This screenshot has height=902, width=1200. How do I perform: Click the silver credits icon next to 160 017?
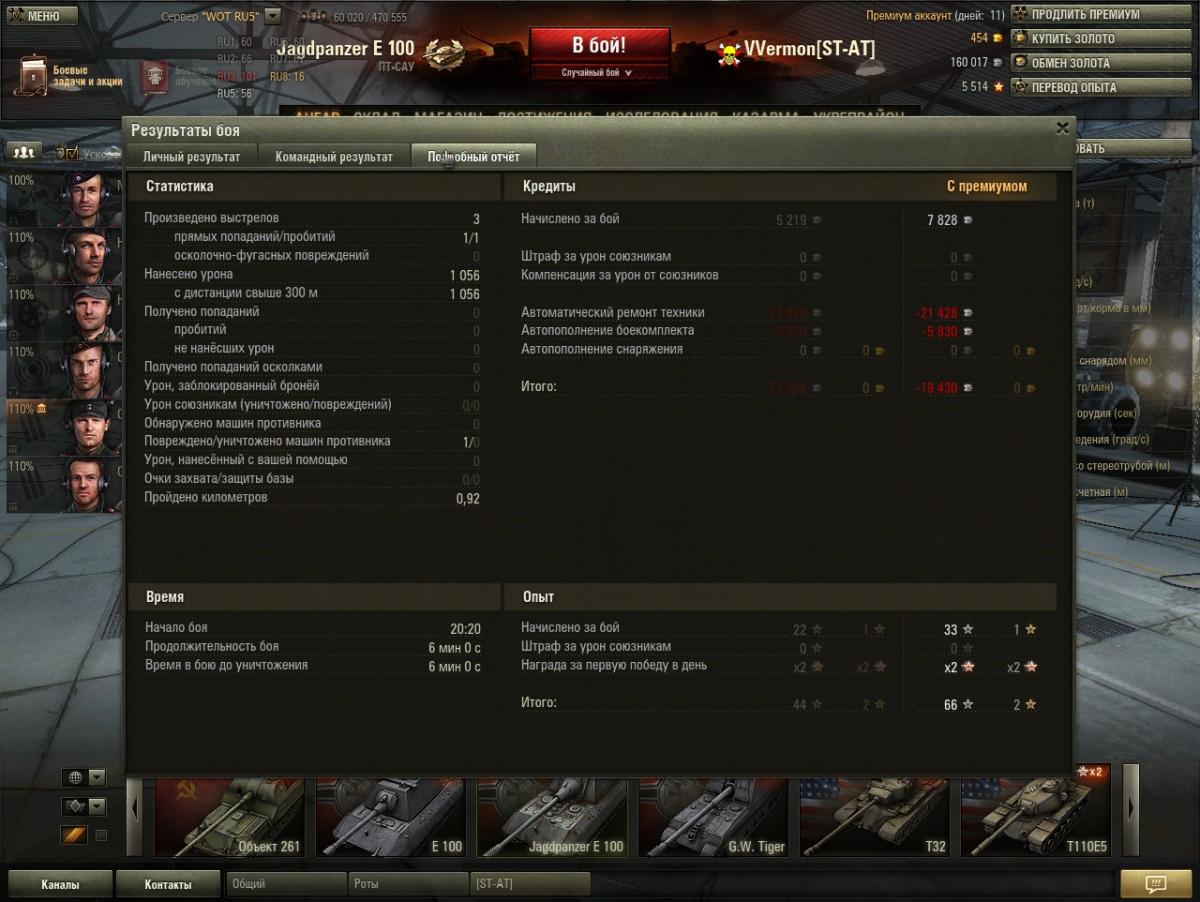pos(998,62)
